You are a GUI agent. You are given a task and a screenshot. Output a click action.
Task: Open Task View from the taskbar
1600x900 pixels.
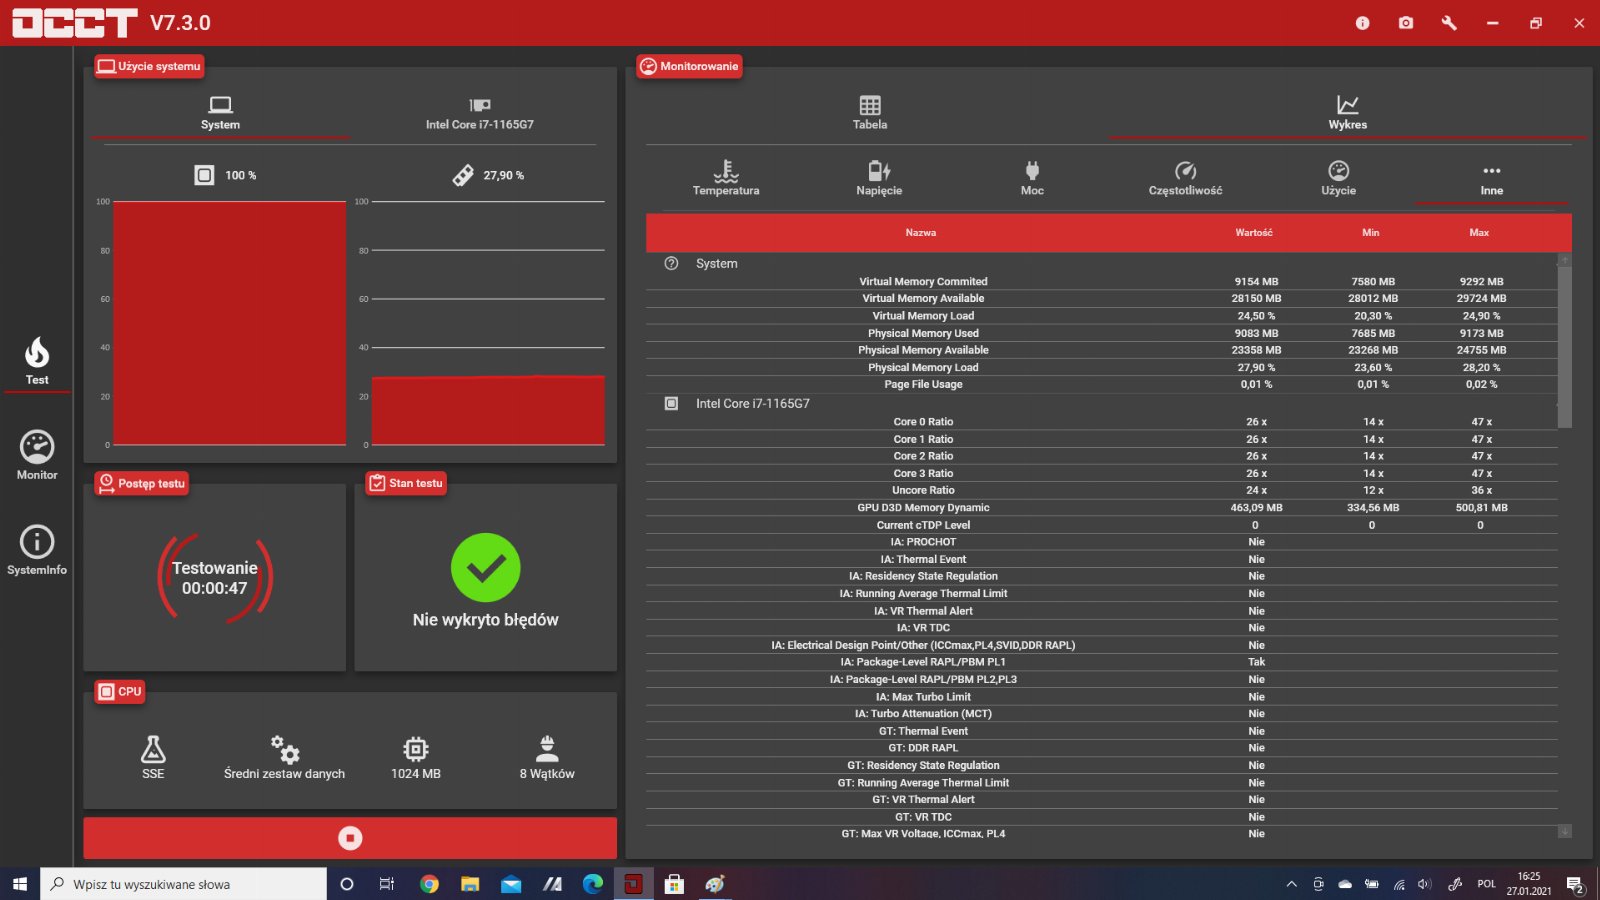[387, 884]
